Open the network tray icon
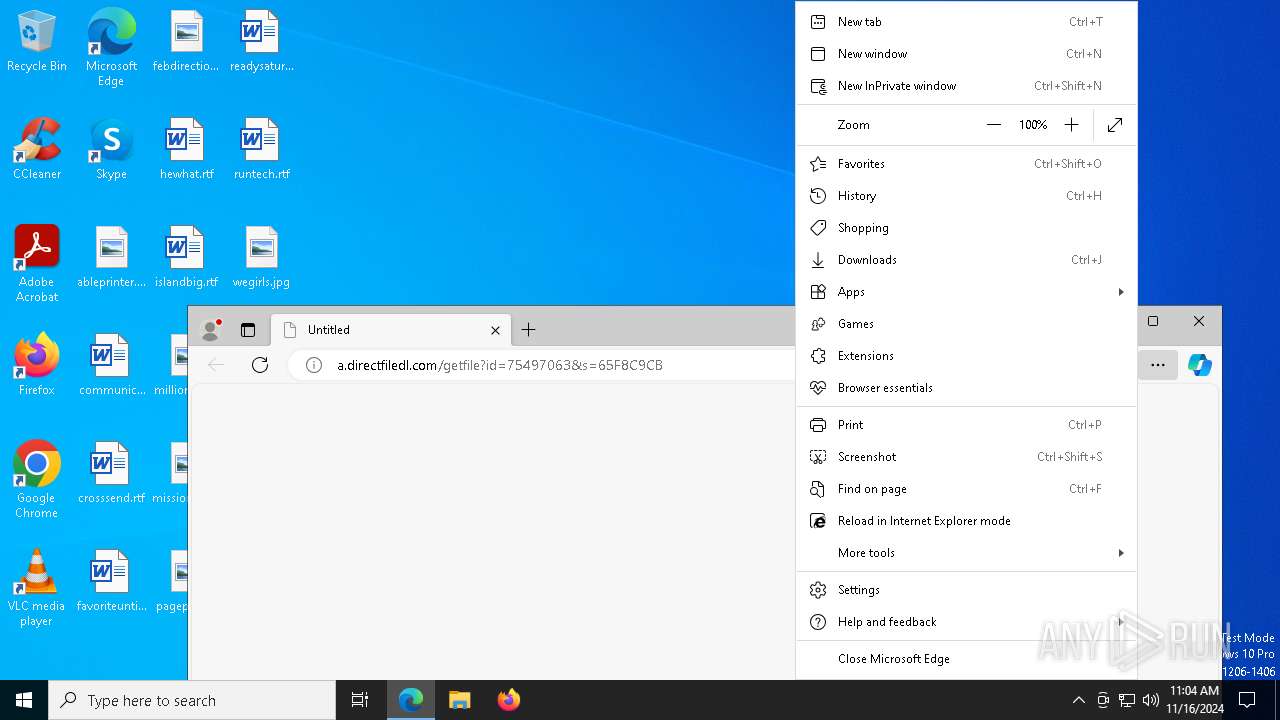This screenshot has height=720, width=1280. 1127,700
